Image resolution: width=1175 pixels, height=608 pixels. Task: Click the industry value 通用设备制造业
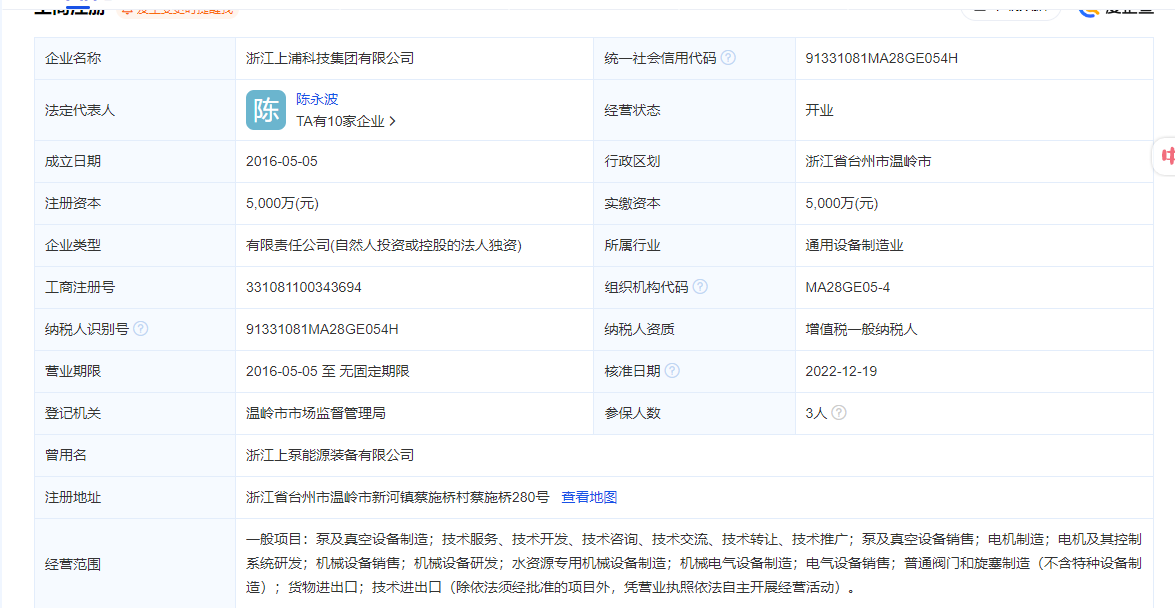(854, 245)
